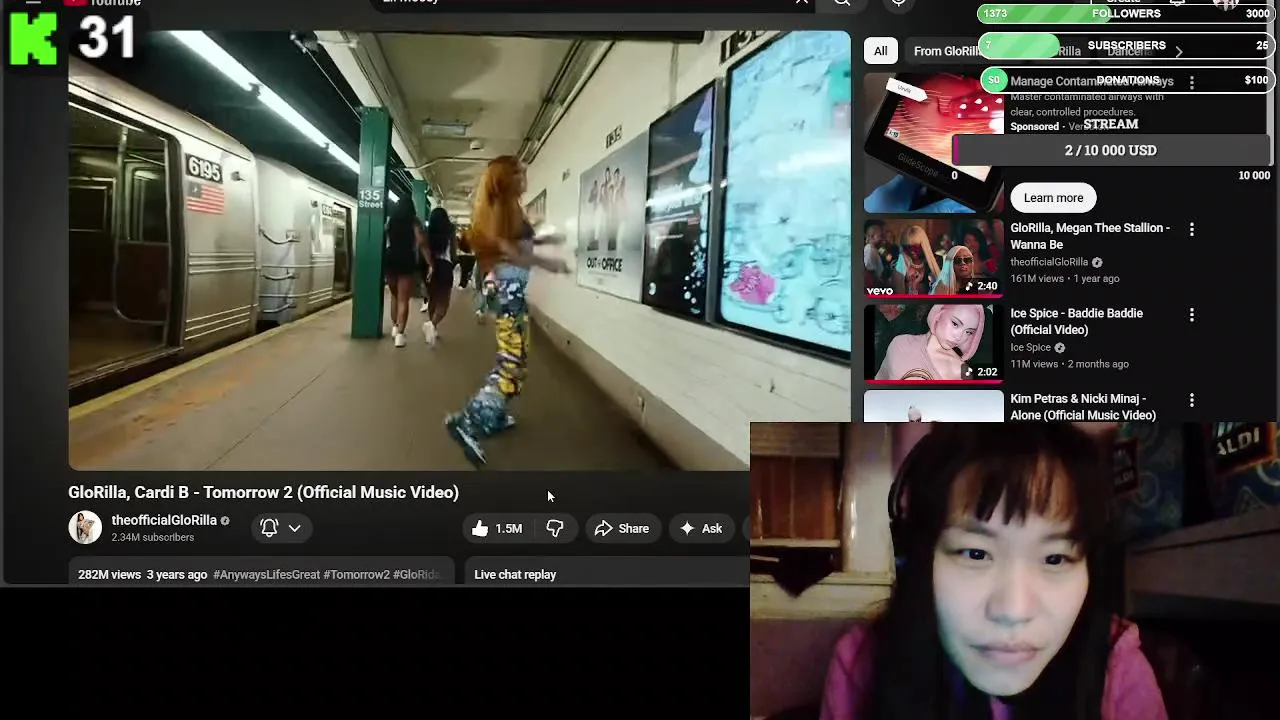Open the sponsored ad video thumbnail
Screen dimensions: 1280x720
coord(933,142)
